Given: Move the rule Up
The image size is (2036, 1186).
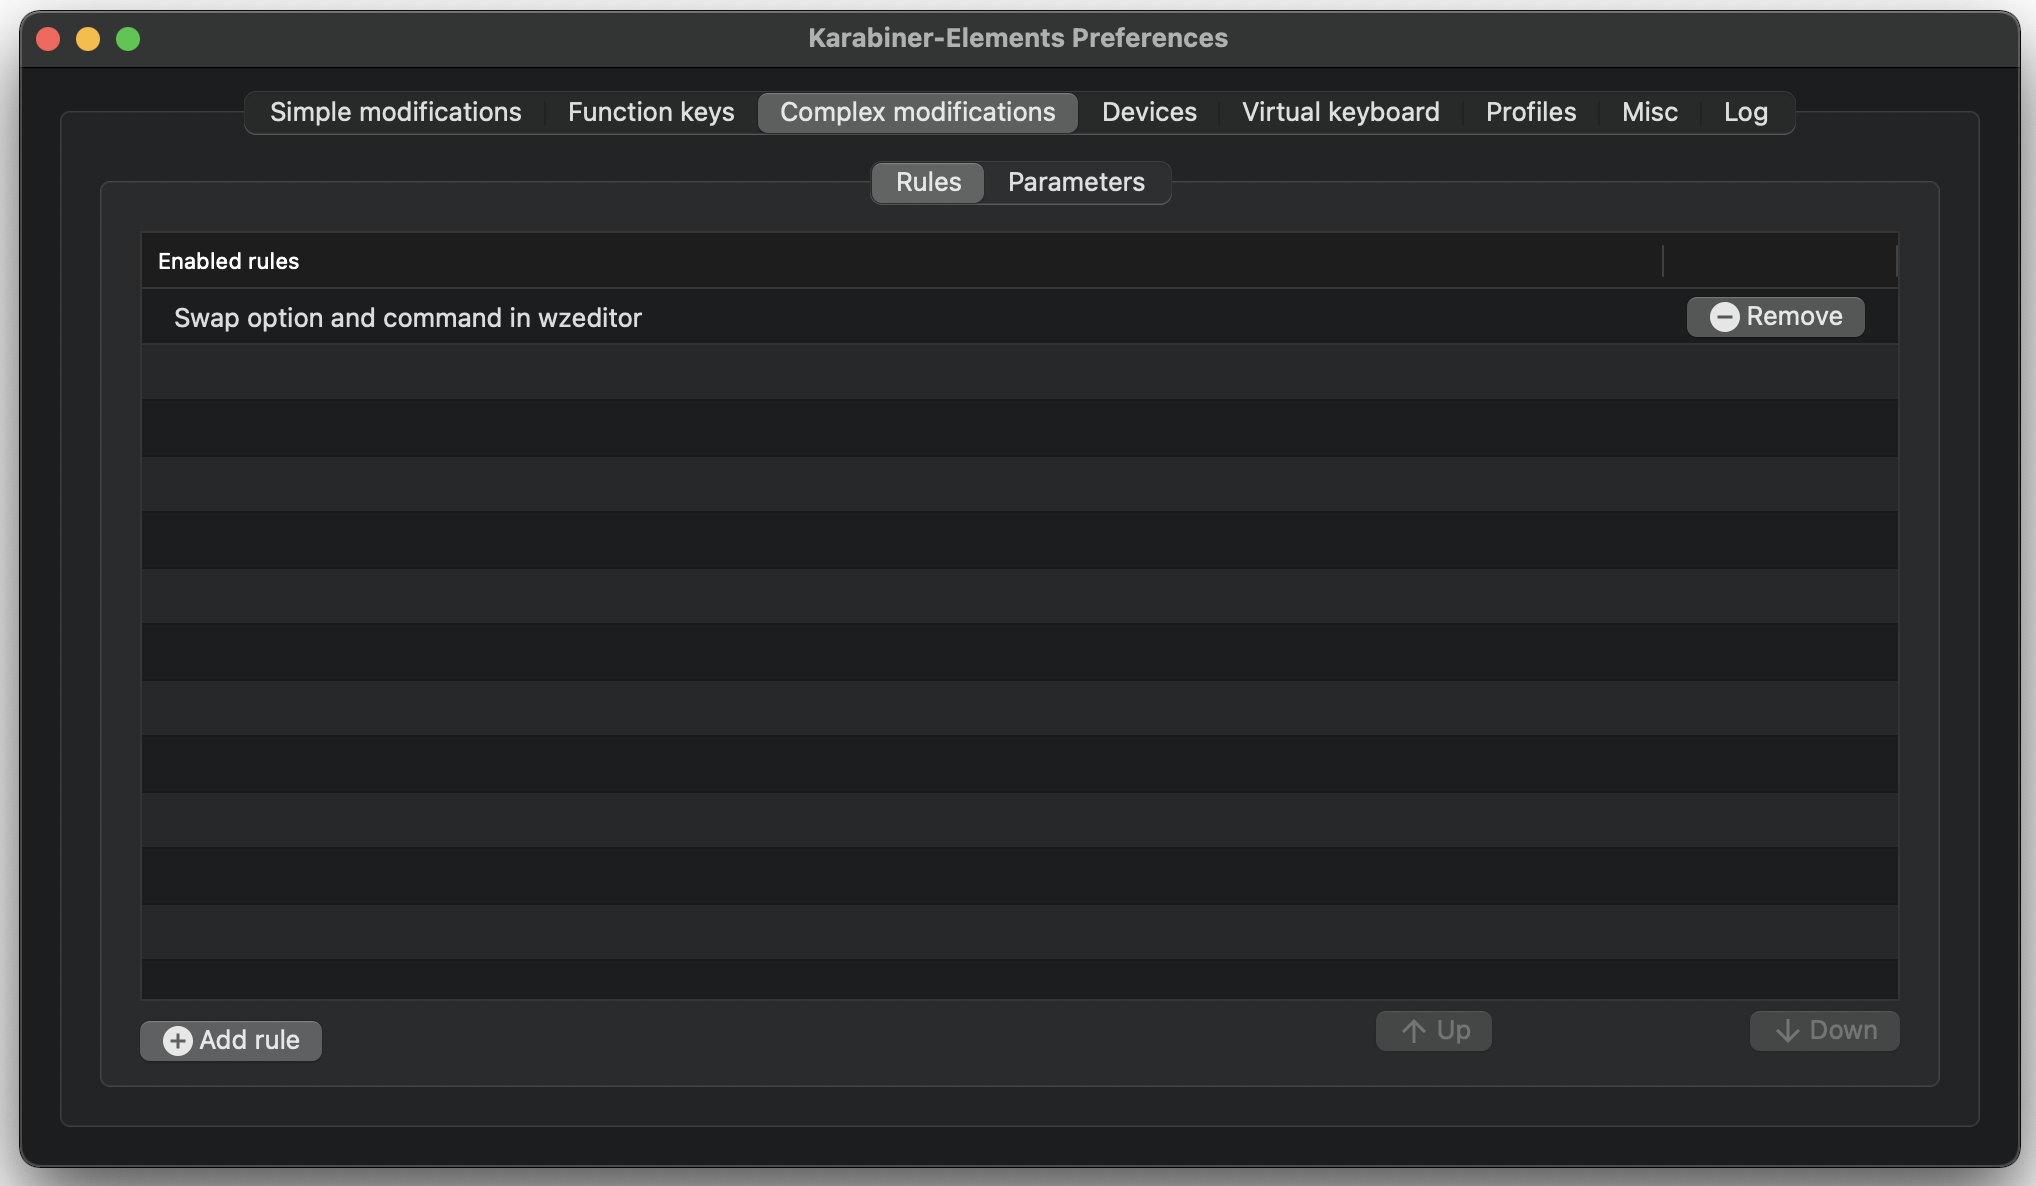Looking at the screenshot, I should point(1434,1030).
